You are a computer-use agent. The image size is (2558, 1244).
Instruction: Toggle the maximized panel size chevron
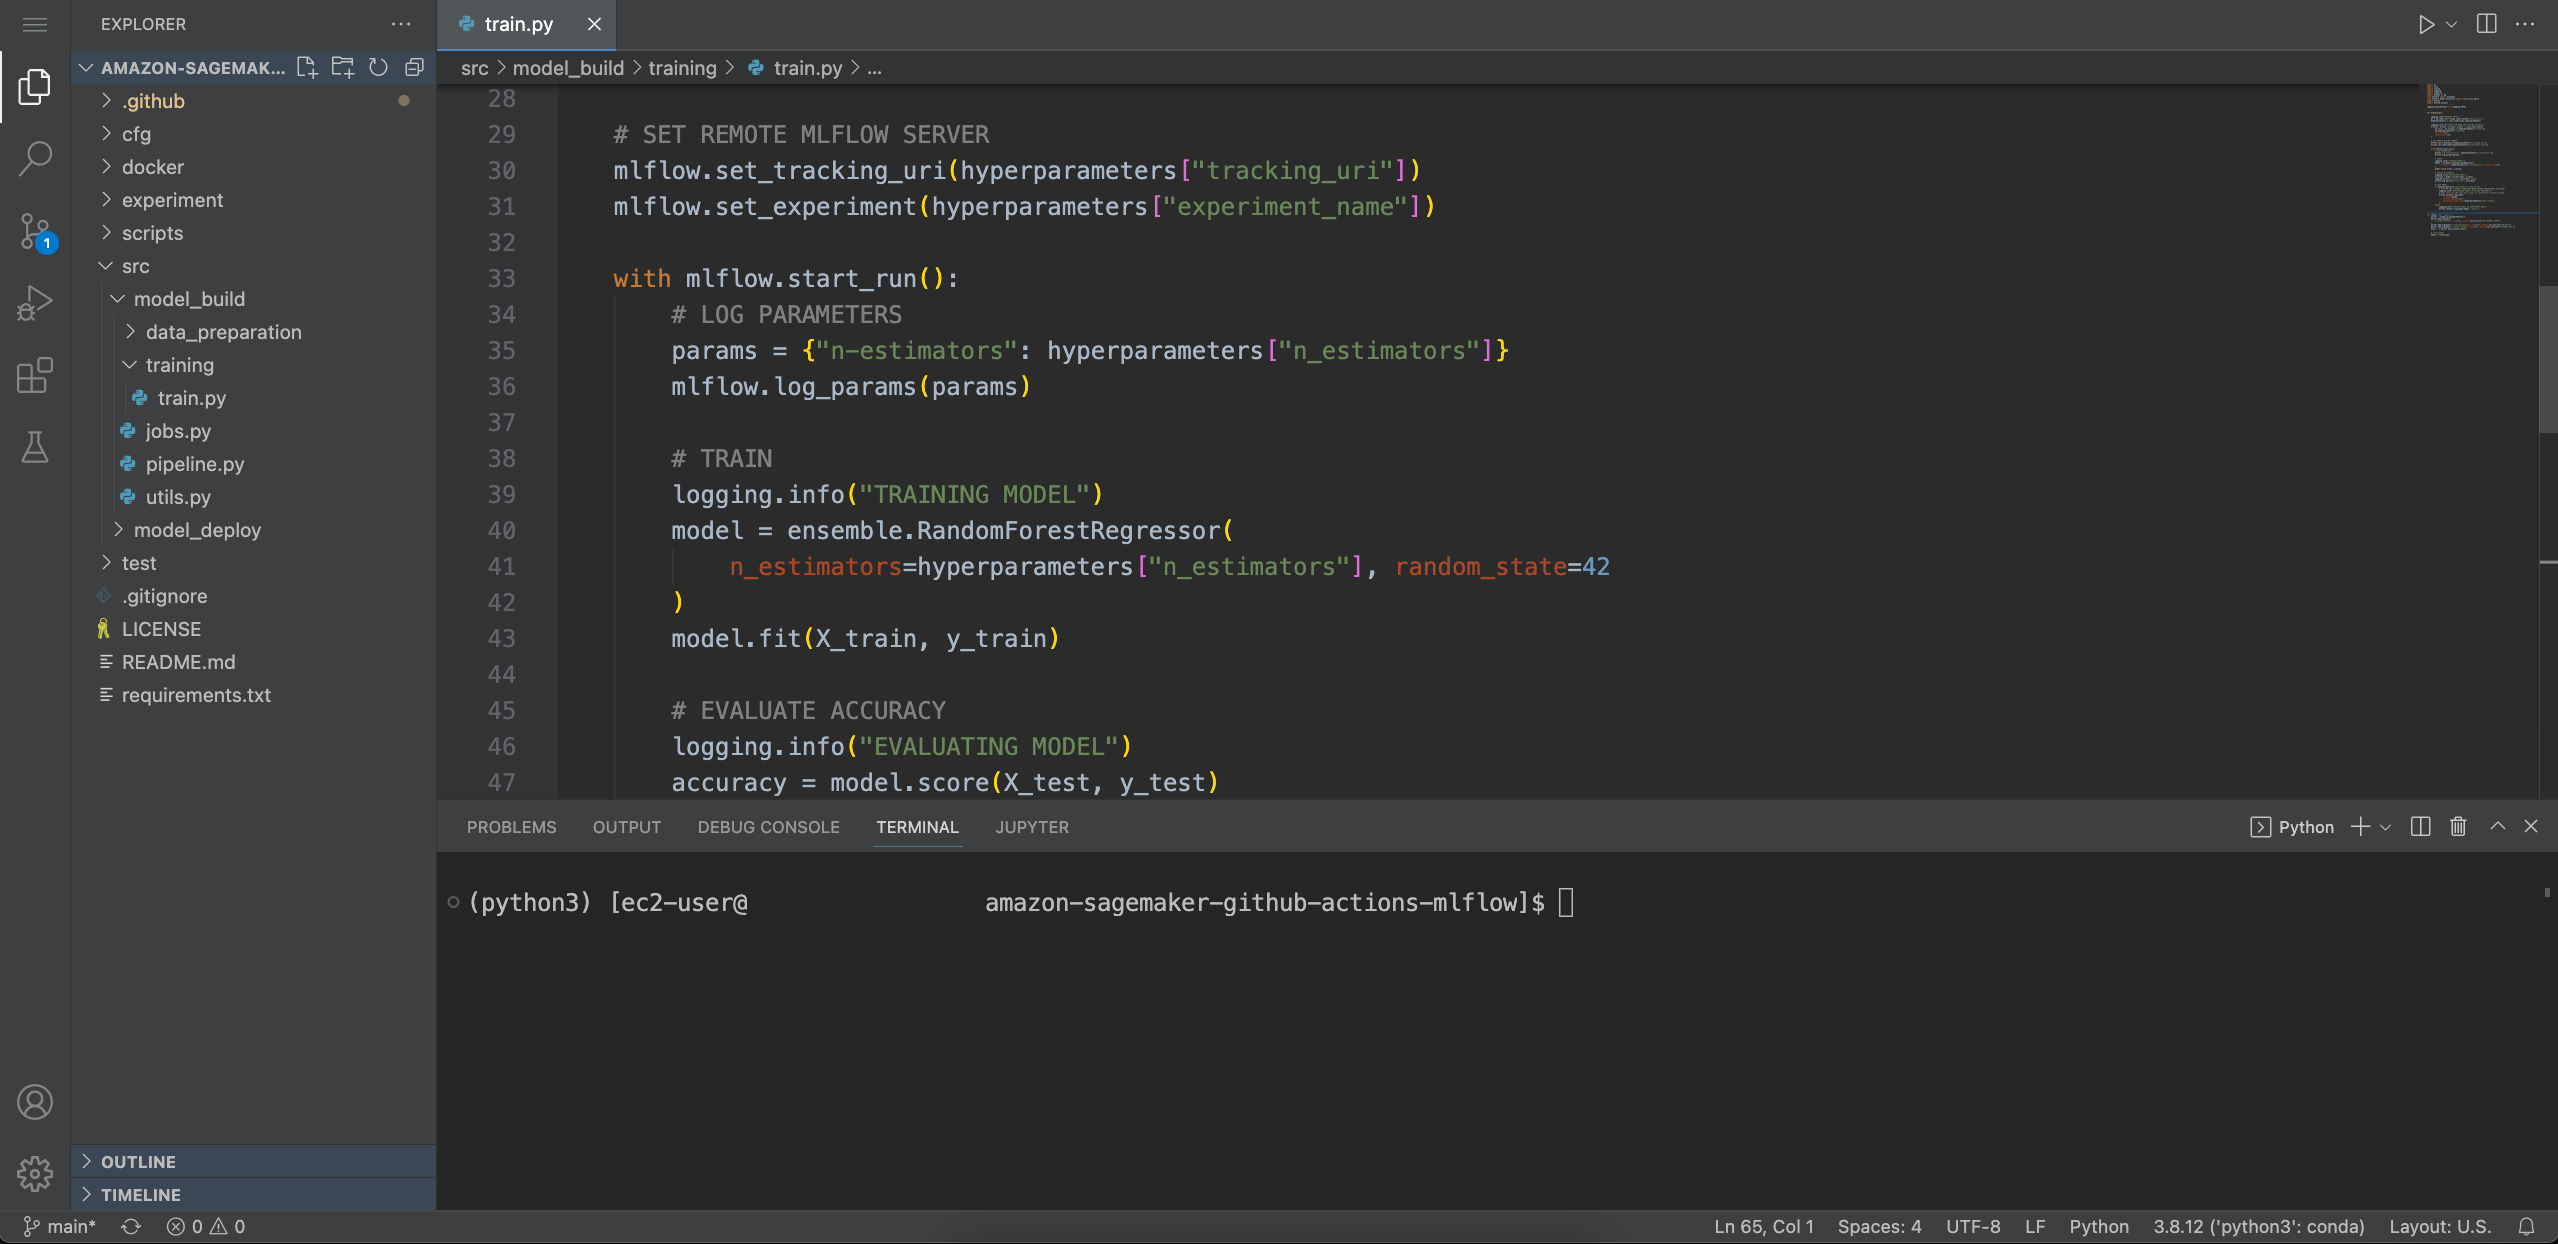pyautogui.click(x=2497, y=826)
